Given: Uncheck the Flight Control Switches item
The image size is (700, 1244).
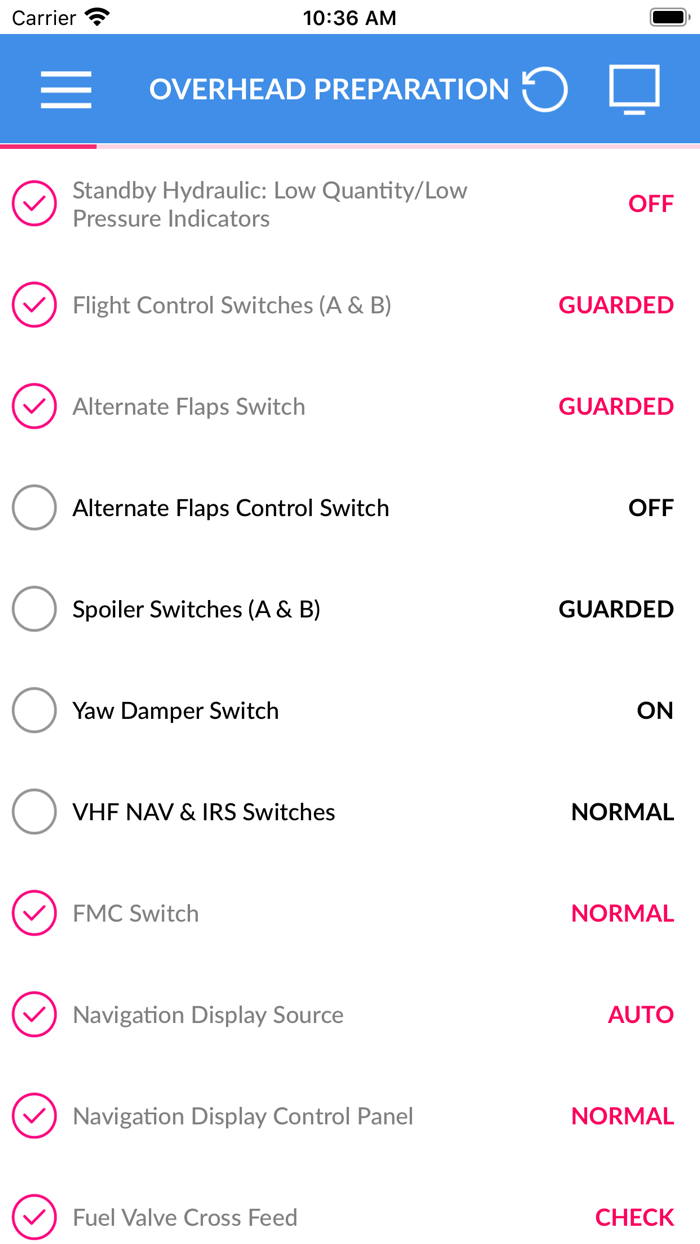Looking at the screenshot, I should [x=33, y=305].
